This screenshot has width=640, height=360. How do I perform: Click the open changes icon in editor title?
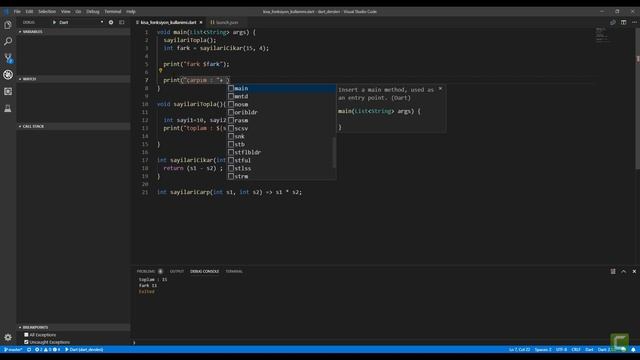click(x=613, y=22)
